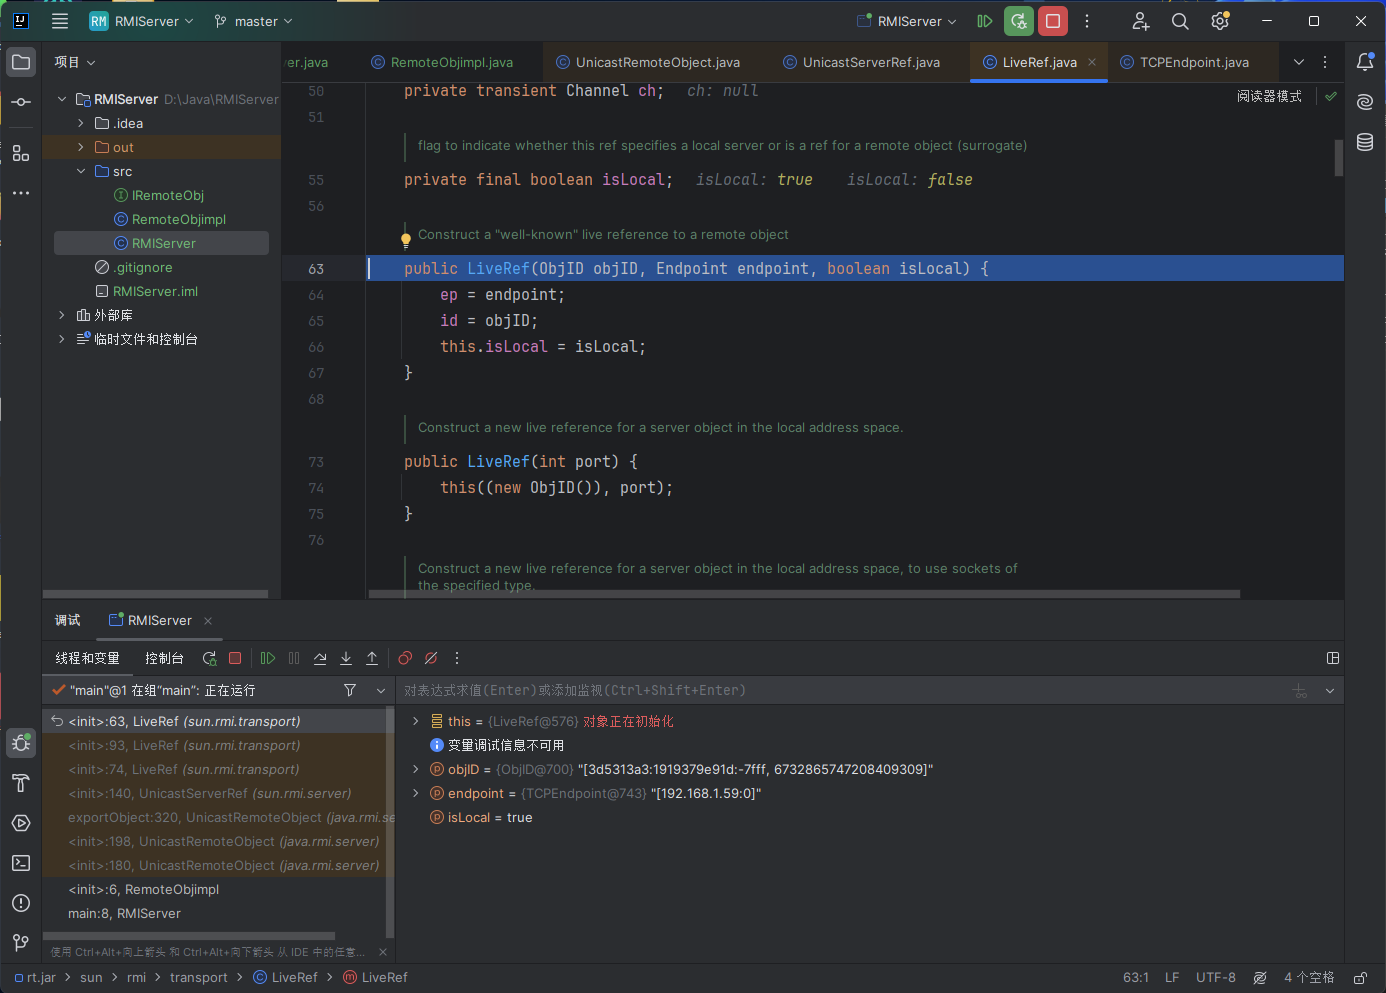The height and width of the screenshot is (993, 1386).
Task: Rerun RMIServer in debug panel toolbar
Action: (x=209, y=658)
